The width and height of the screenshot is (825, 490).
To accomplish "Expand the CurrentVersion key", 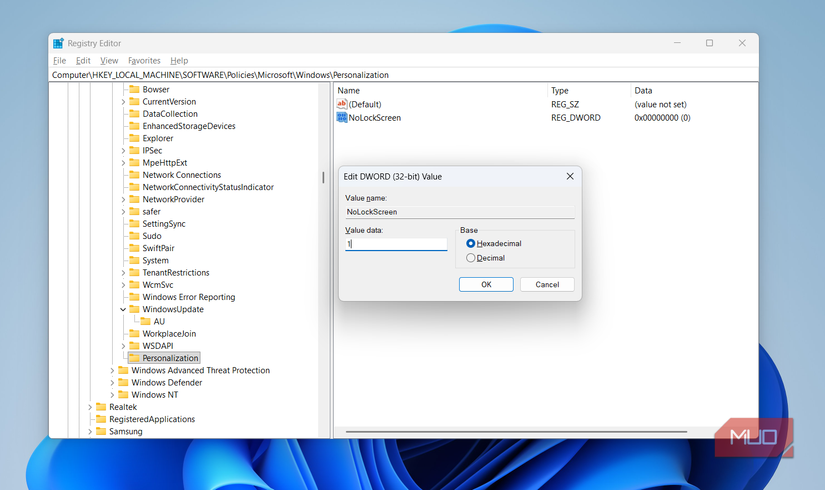I will pyautogui.click(x=123, y=102).
